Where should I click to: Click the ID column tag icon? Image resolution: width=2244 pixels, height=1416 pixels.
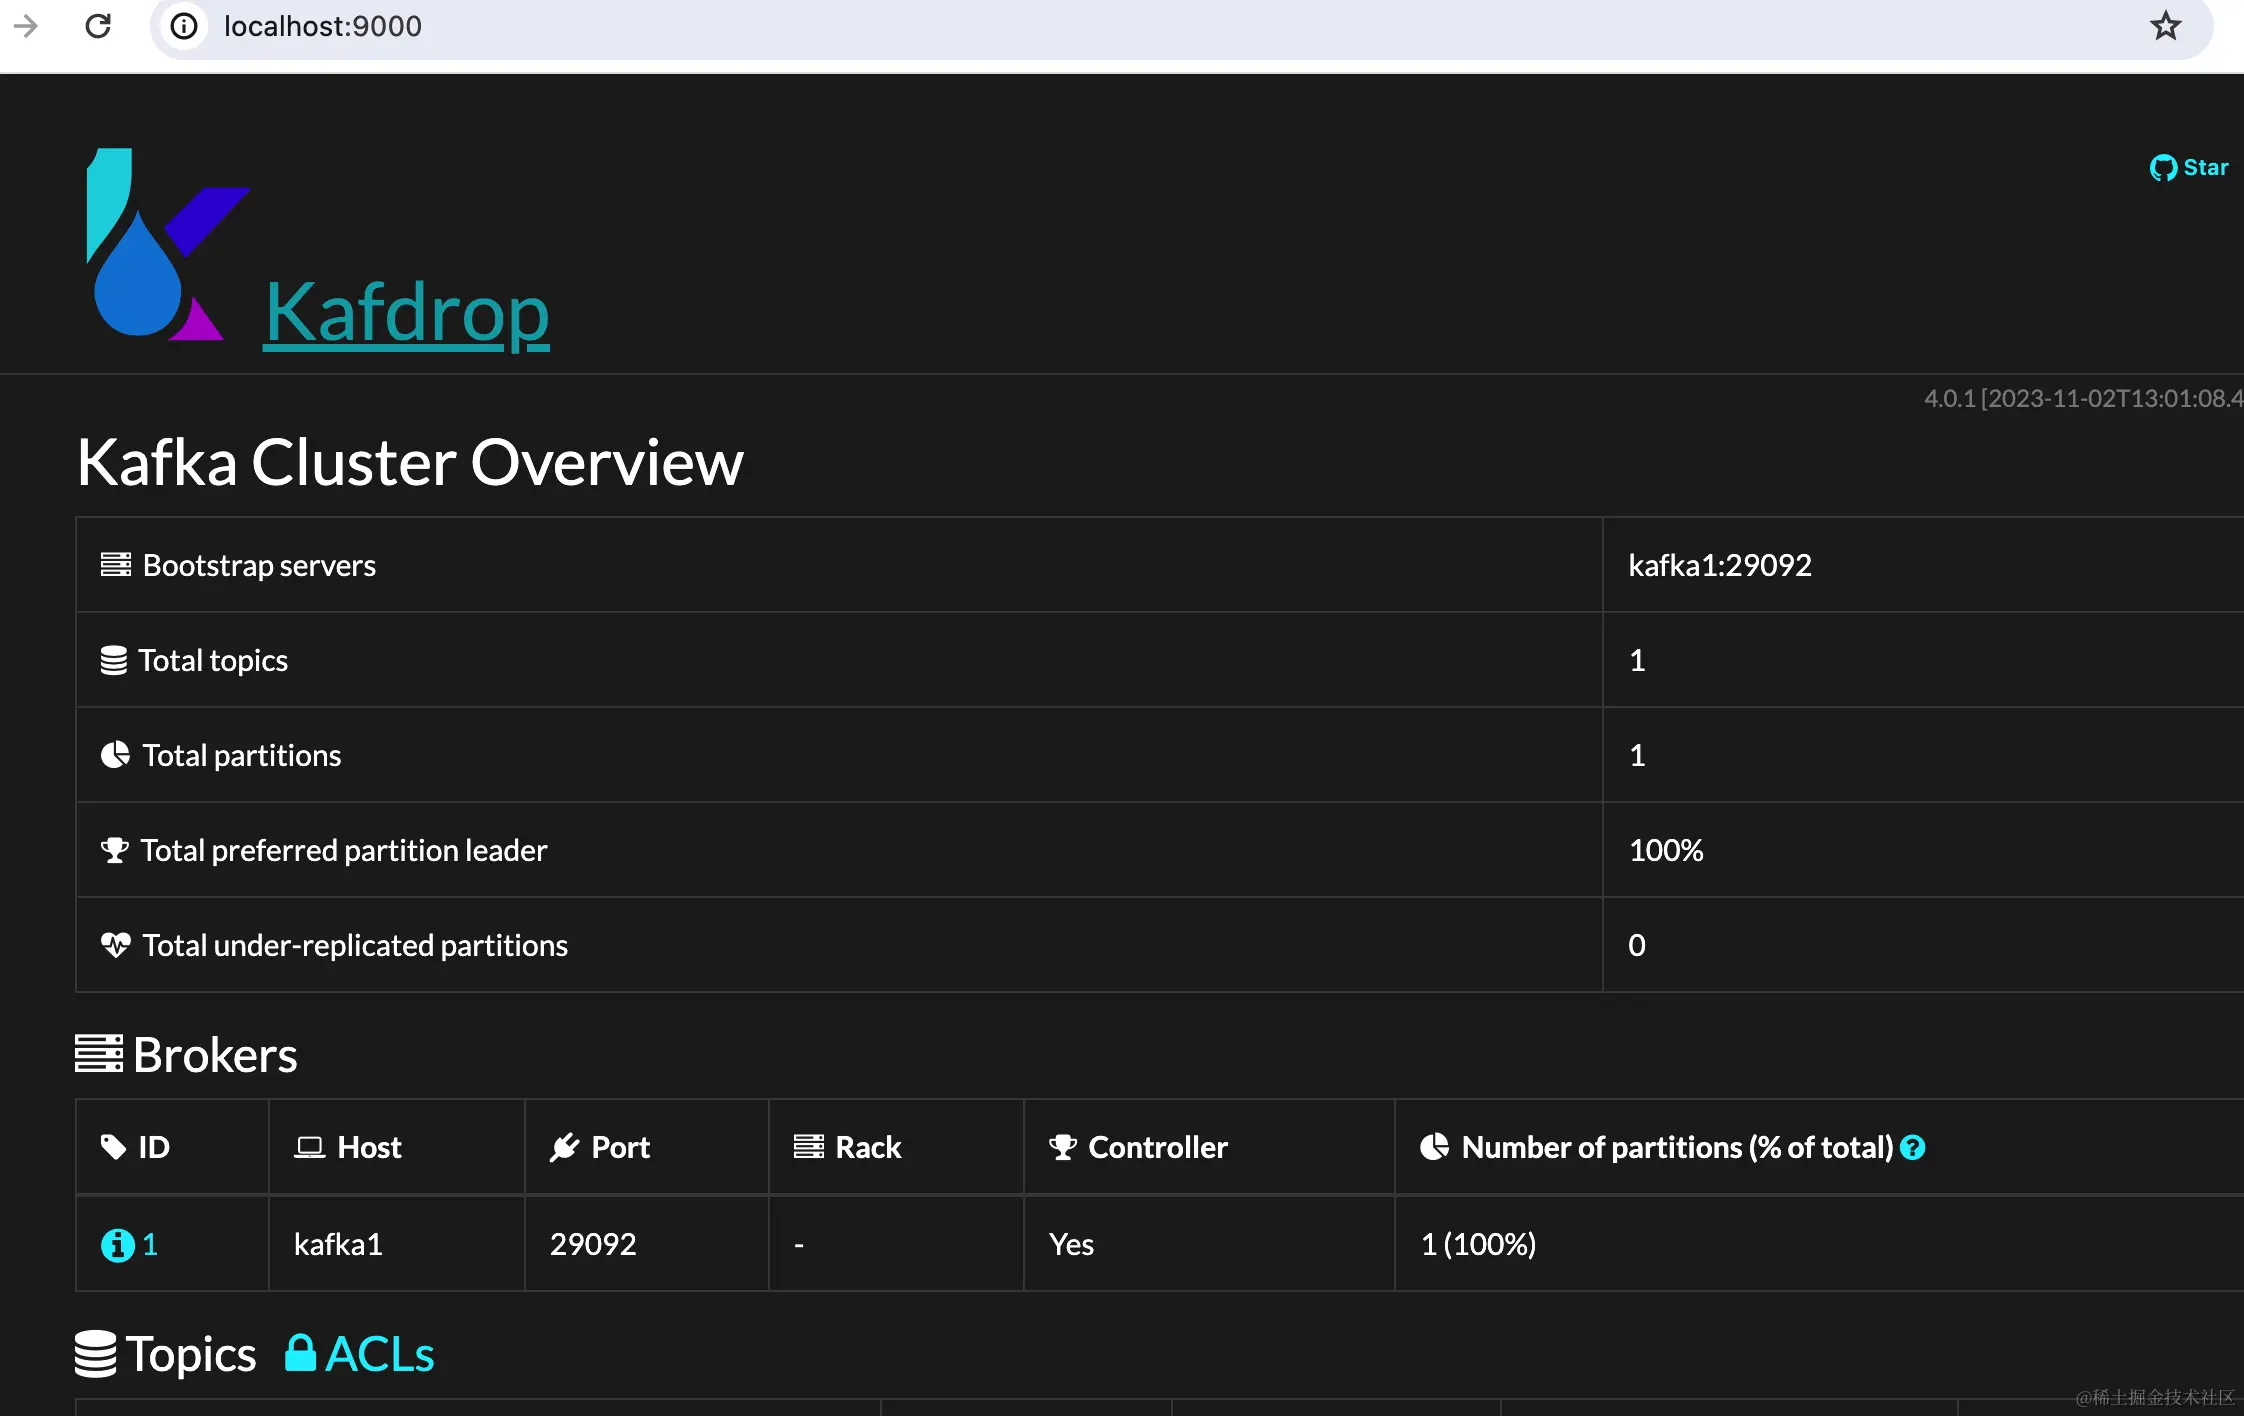tap(114, 1147)
